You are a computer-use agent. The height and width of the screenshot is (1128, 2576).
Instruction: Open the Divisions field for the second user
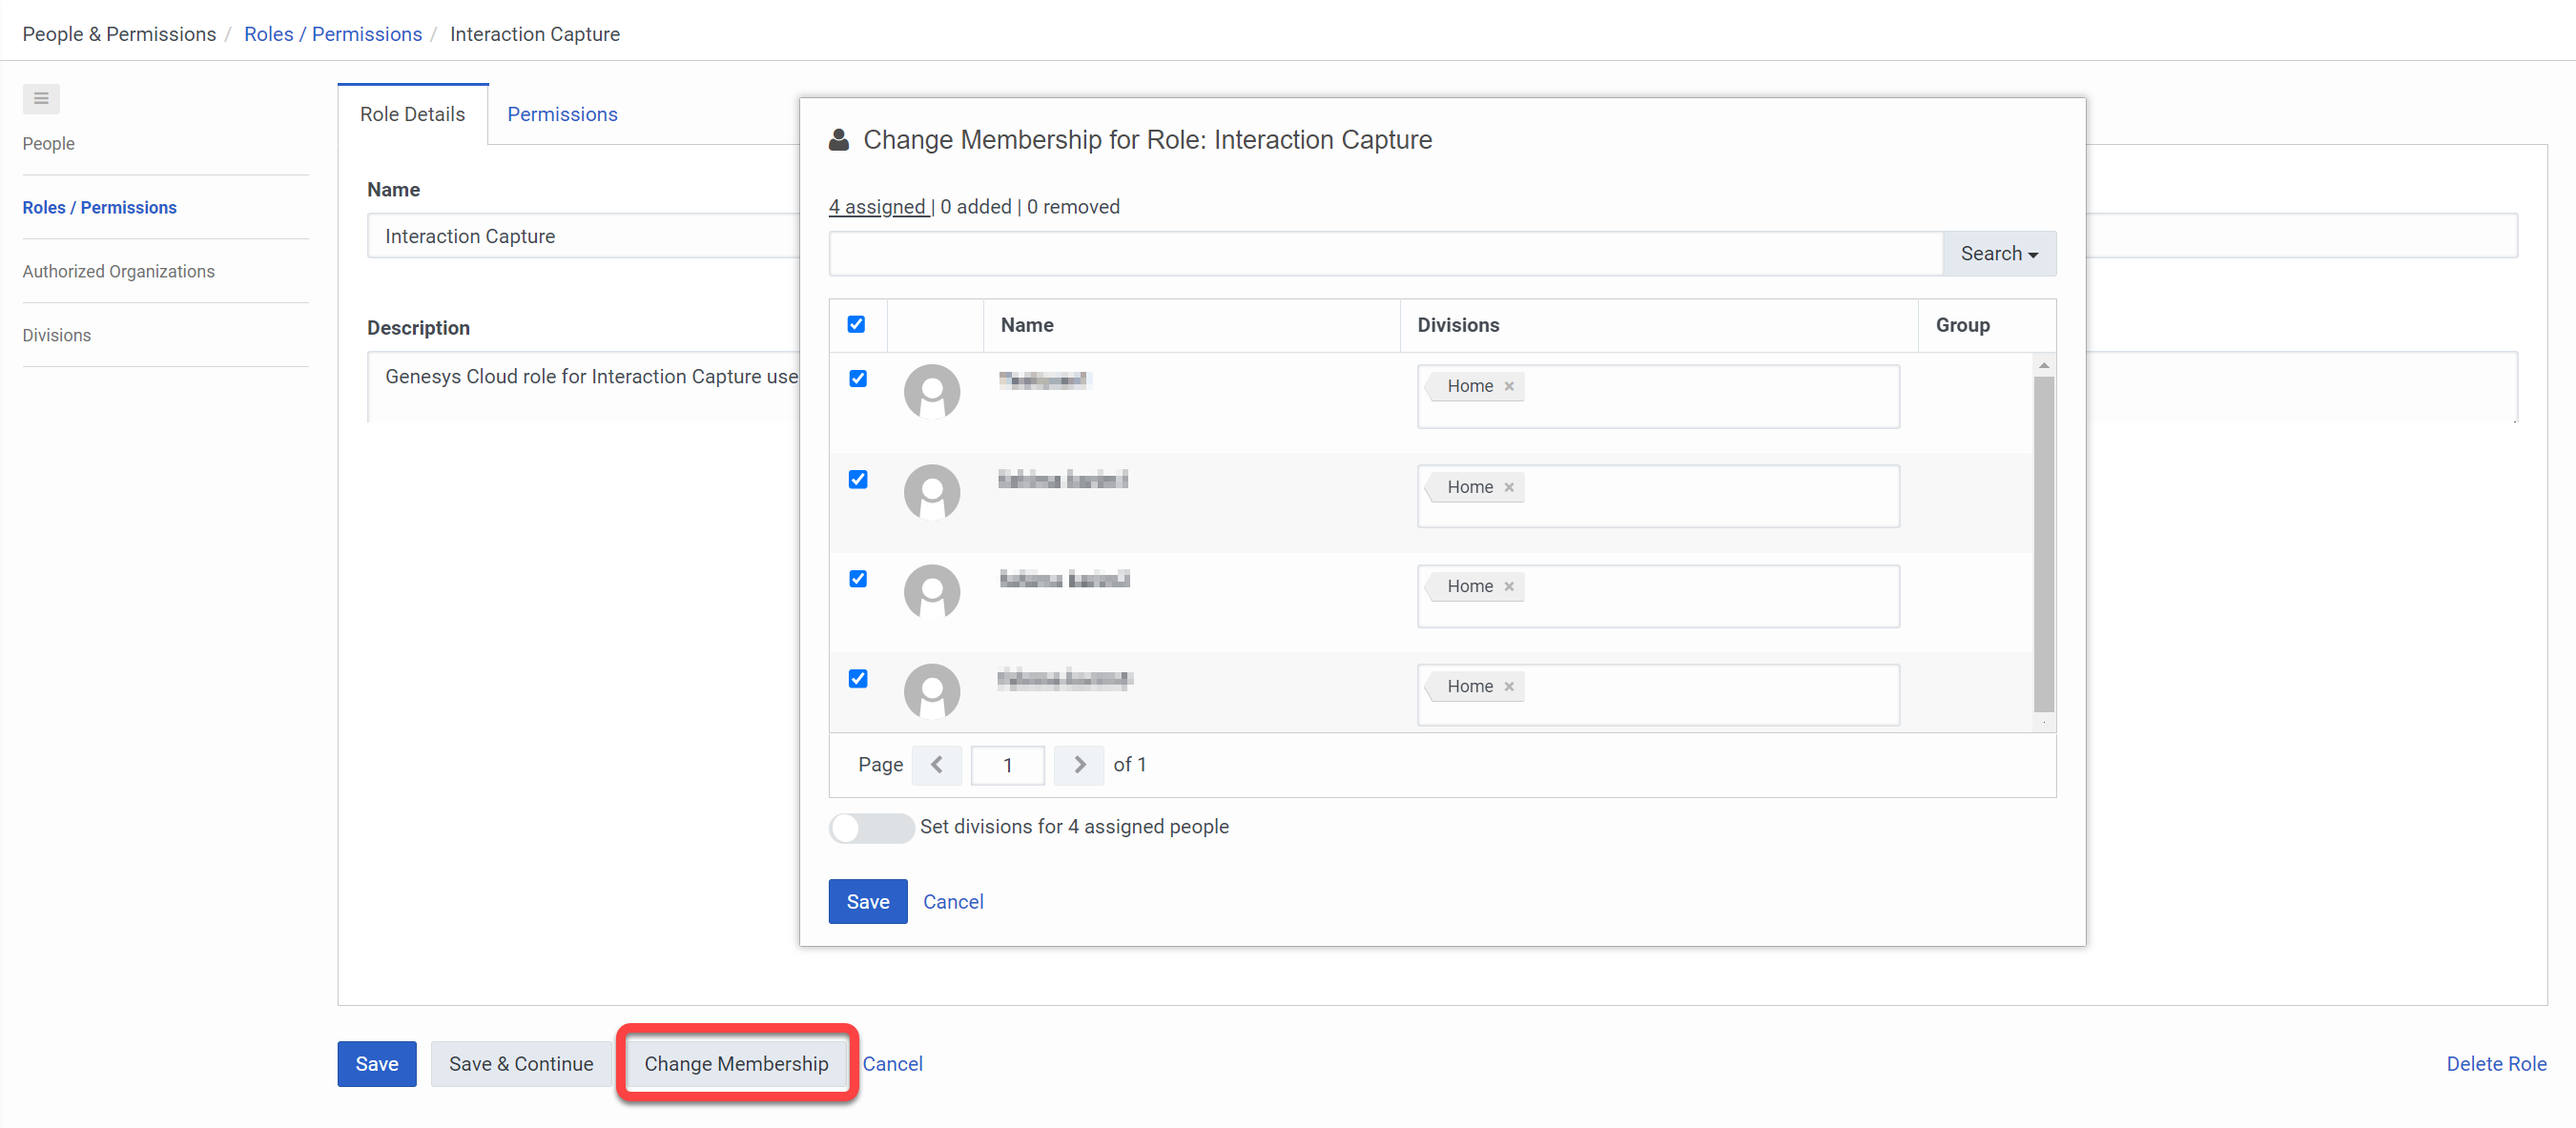pyautogui.click(x=1700, y=495)
